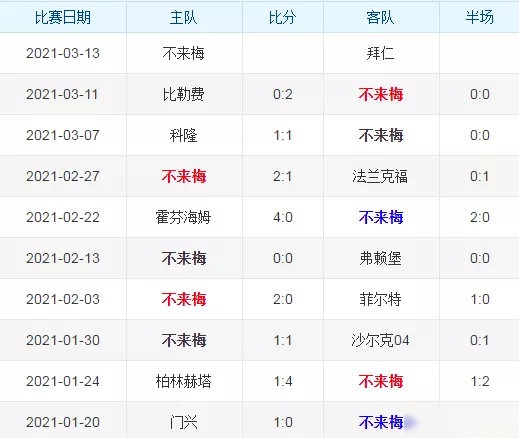Click score 1:0 in 门兴 row
This screenshot has height=438, width=519.
283,422
